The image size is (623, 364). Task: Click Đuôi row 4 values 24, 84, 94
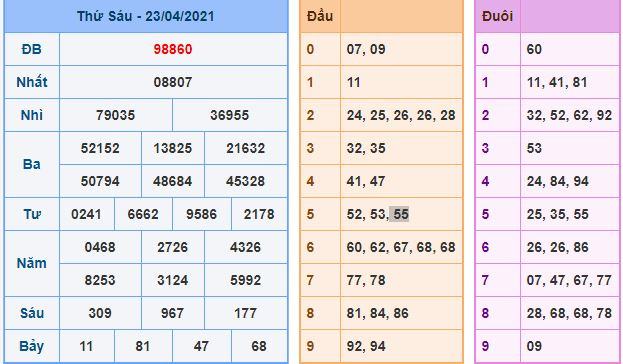point(558,181)
